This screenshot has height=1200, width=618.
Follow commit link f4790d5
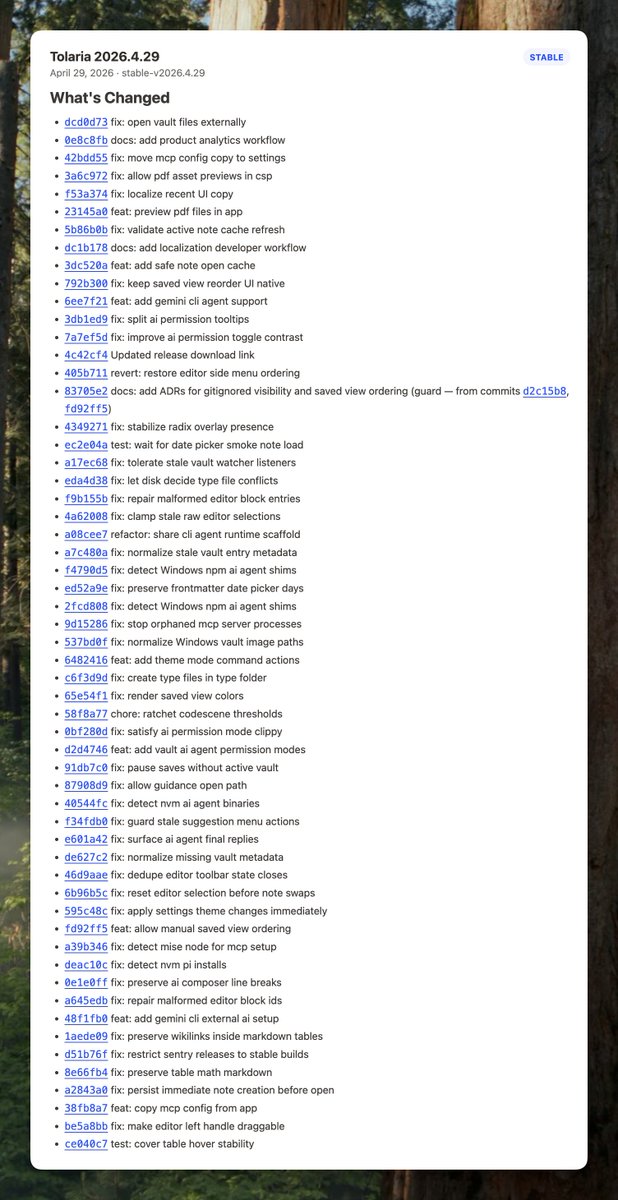click(86, 571)
